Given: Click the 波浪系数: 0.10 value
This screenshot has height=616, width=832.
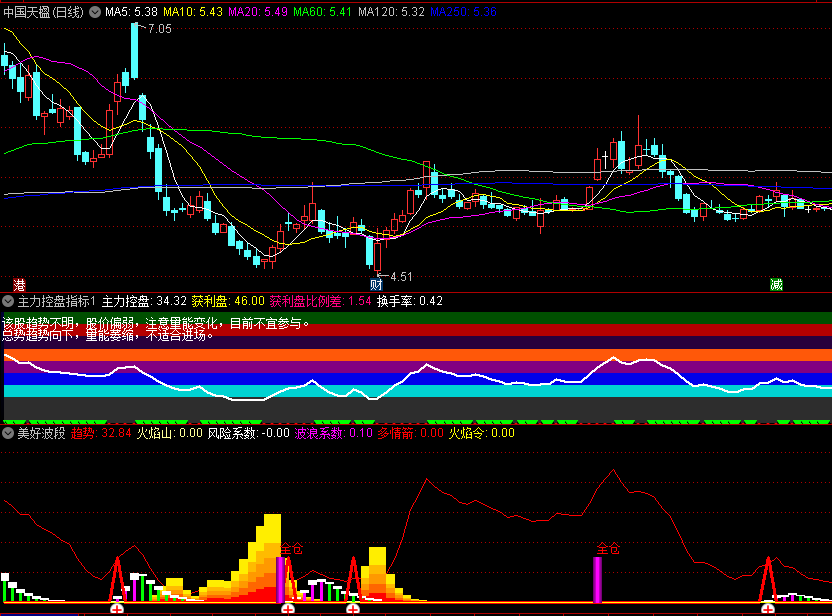Looking at the screenshot, I should tap(334, 433).
